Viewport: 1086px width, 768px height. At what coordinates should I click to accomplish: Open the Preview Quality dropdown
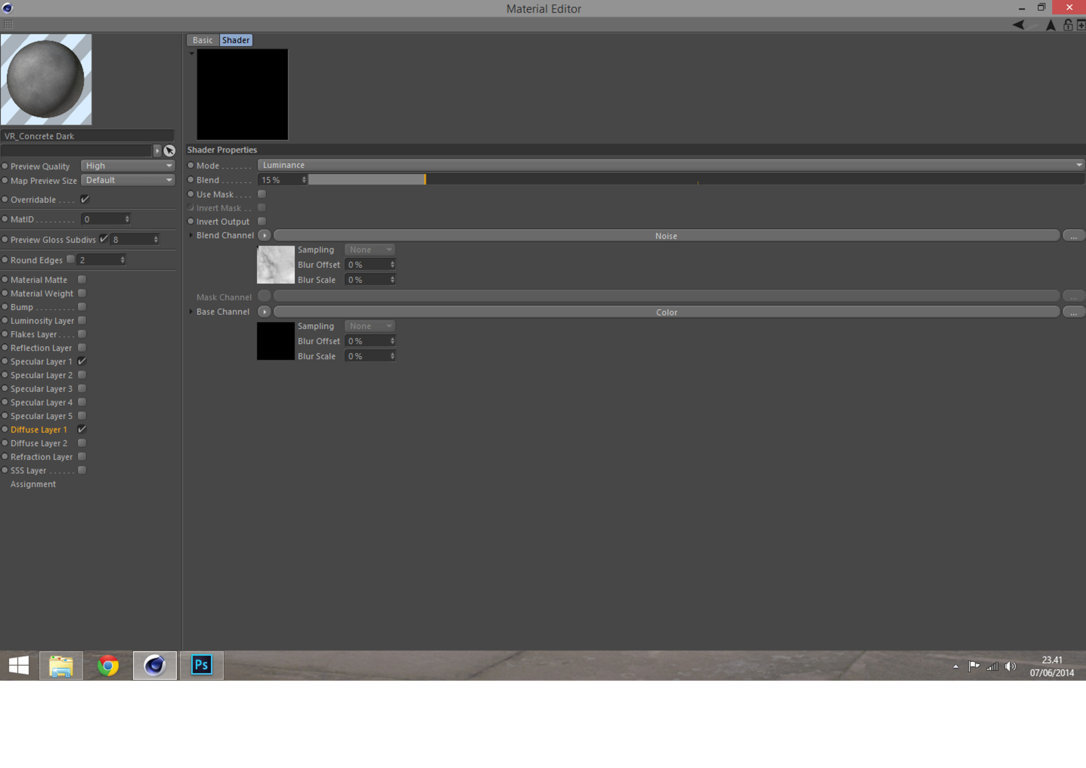(127, 166)
